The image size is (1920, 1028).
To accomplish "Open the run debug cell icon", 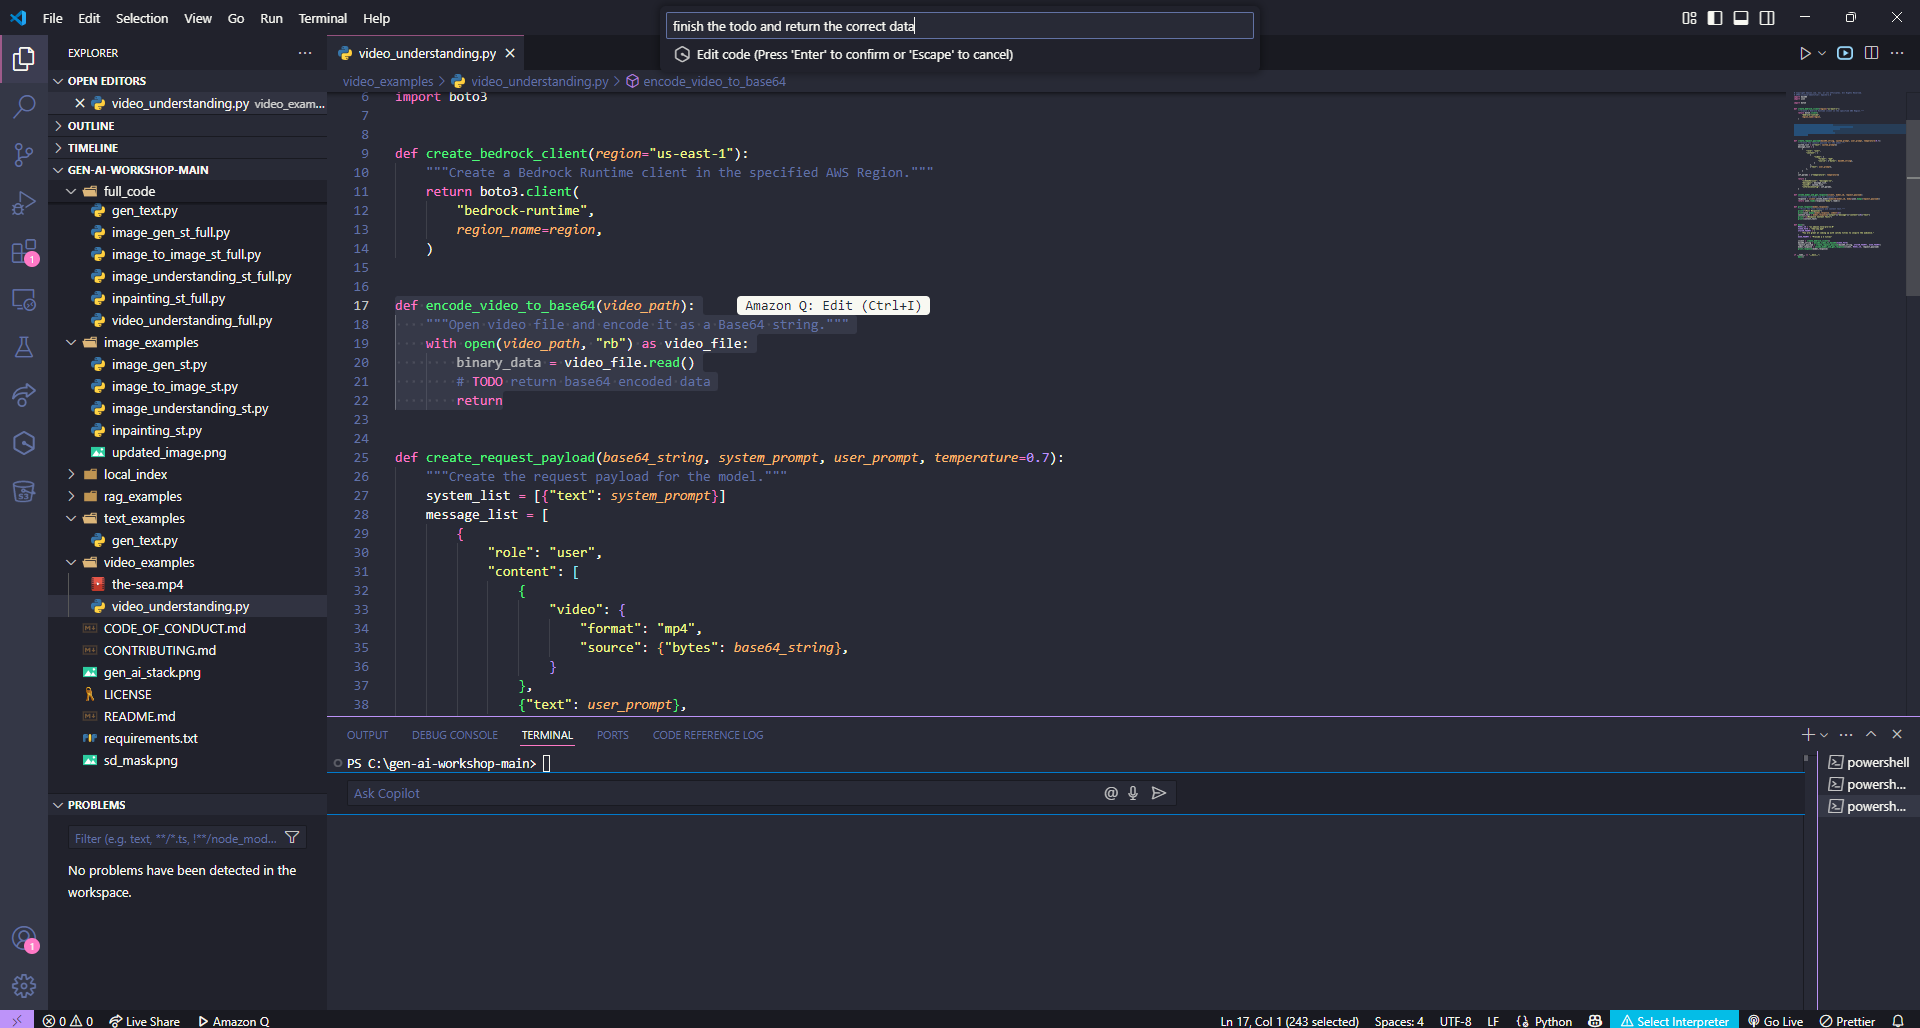I will click(x=1845, y=53).
